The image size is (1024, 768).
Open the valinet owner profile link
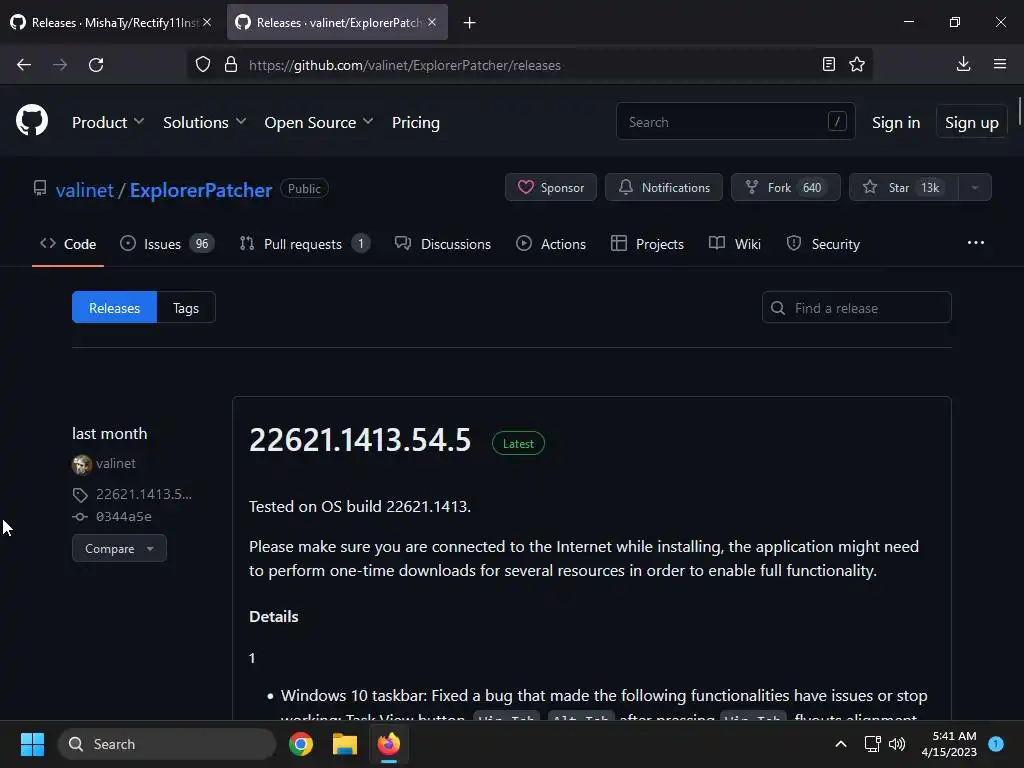pyautogui.click(x=85, y=190)
